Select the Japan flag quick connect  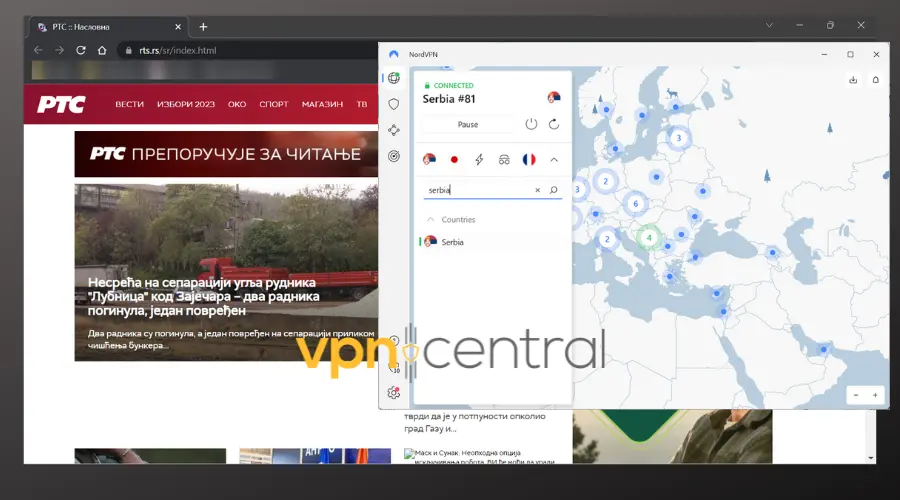pyautogui.click(x=454, y=160)
